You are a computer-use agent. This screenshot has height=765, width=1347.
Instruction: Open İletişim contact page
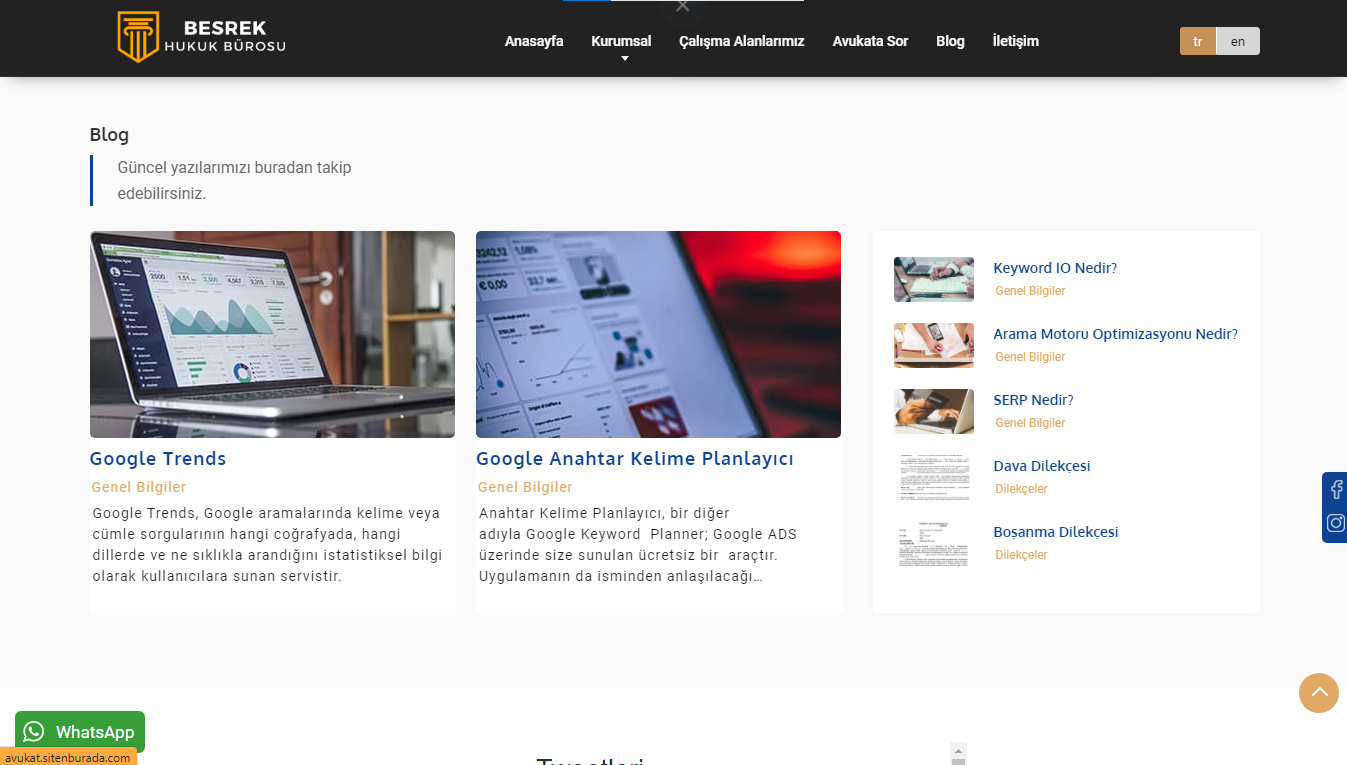[1015, 41]
